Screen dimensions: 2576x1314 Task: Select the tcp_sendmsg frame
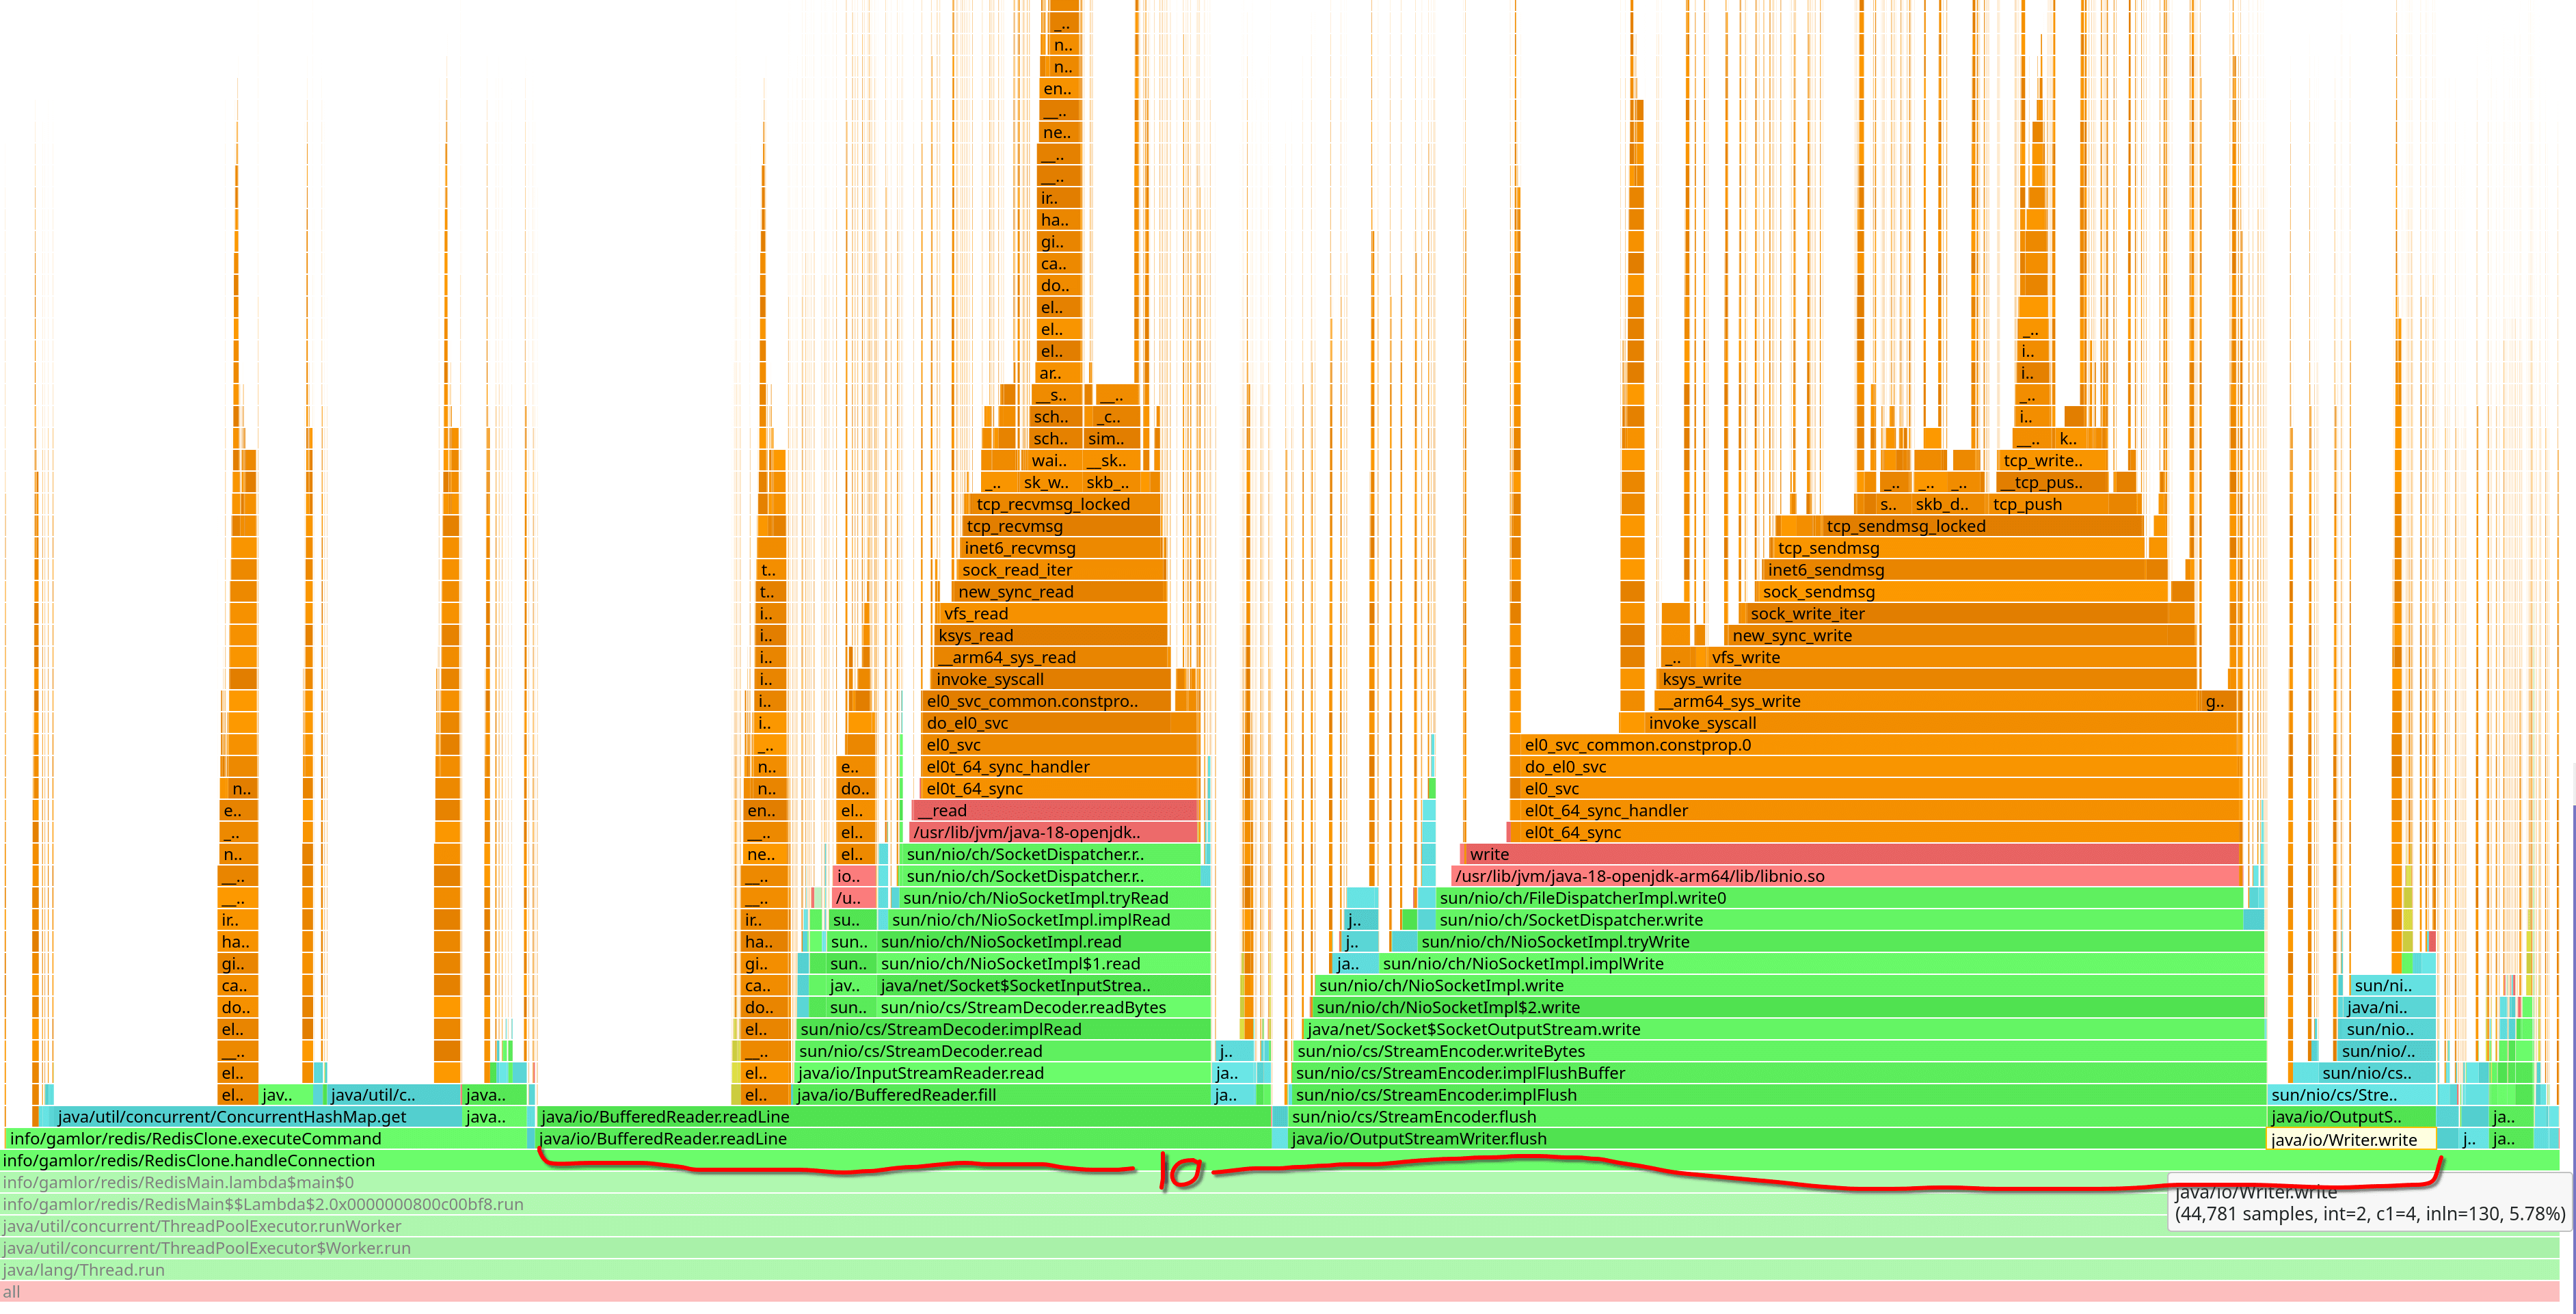tap(1958, 548)
